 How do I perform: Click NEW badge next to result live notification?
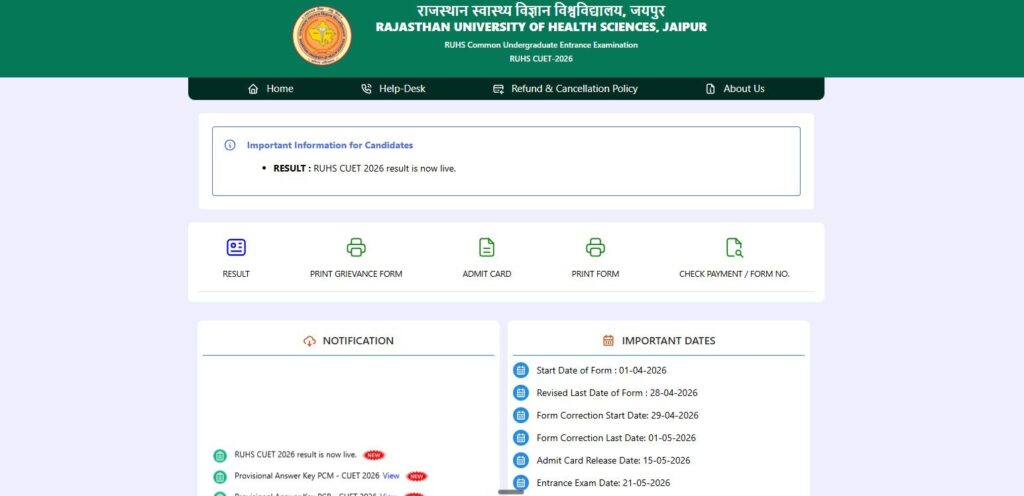click(x=374, y=455)
